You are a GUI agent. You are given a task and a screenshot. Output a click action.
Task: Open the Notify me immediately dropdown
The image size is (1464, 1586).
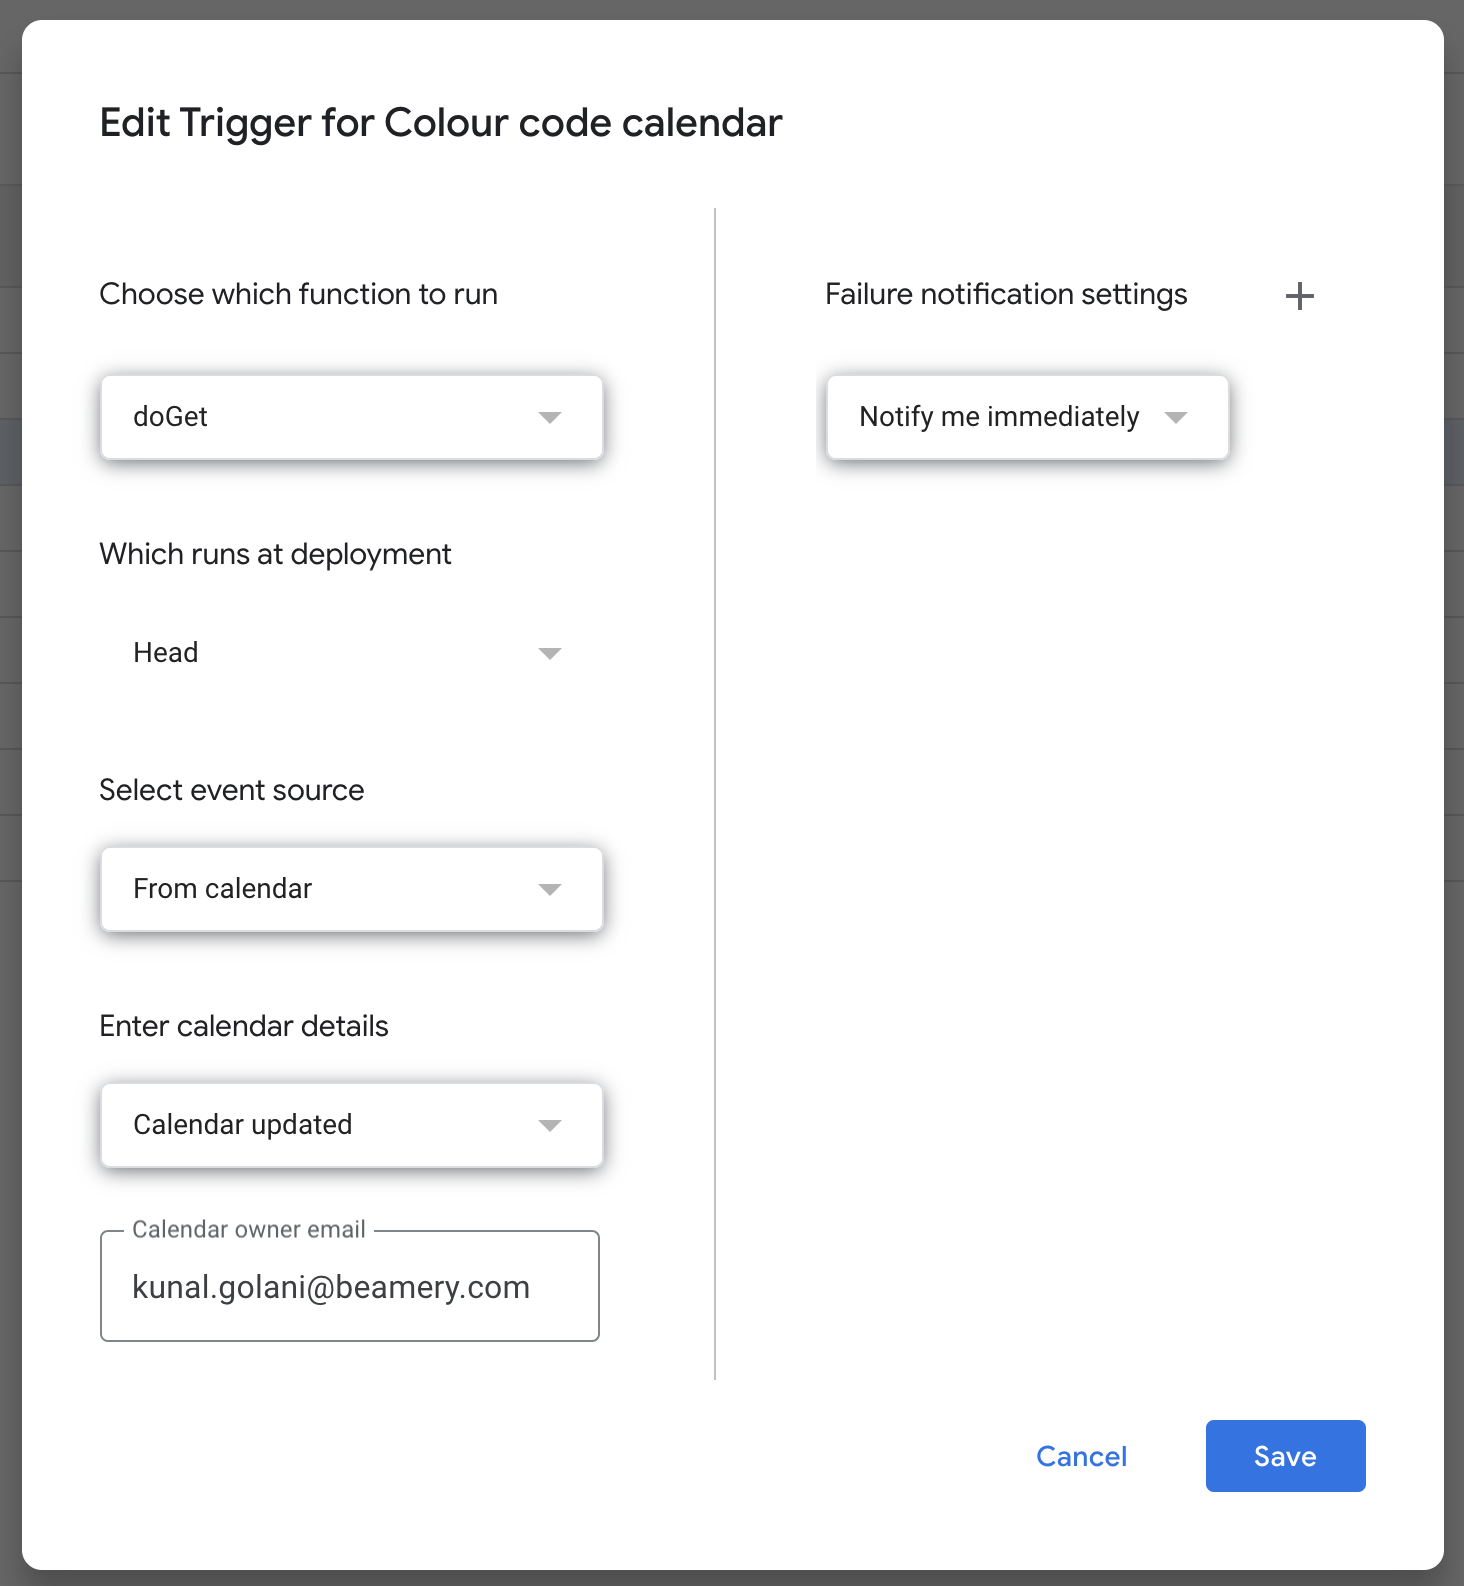click(1000, 417)
